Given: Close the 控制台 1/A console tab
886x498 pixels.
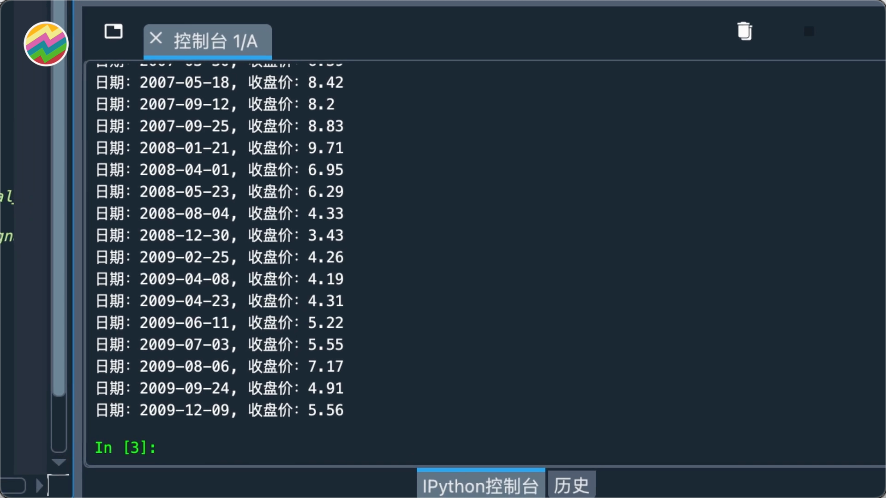Looking at the screenshot, I should coord(156,39).
